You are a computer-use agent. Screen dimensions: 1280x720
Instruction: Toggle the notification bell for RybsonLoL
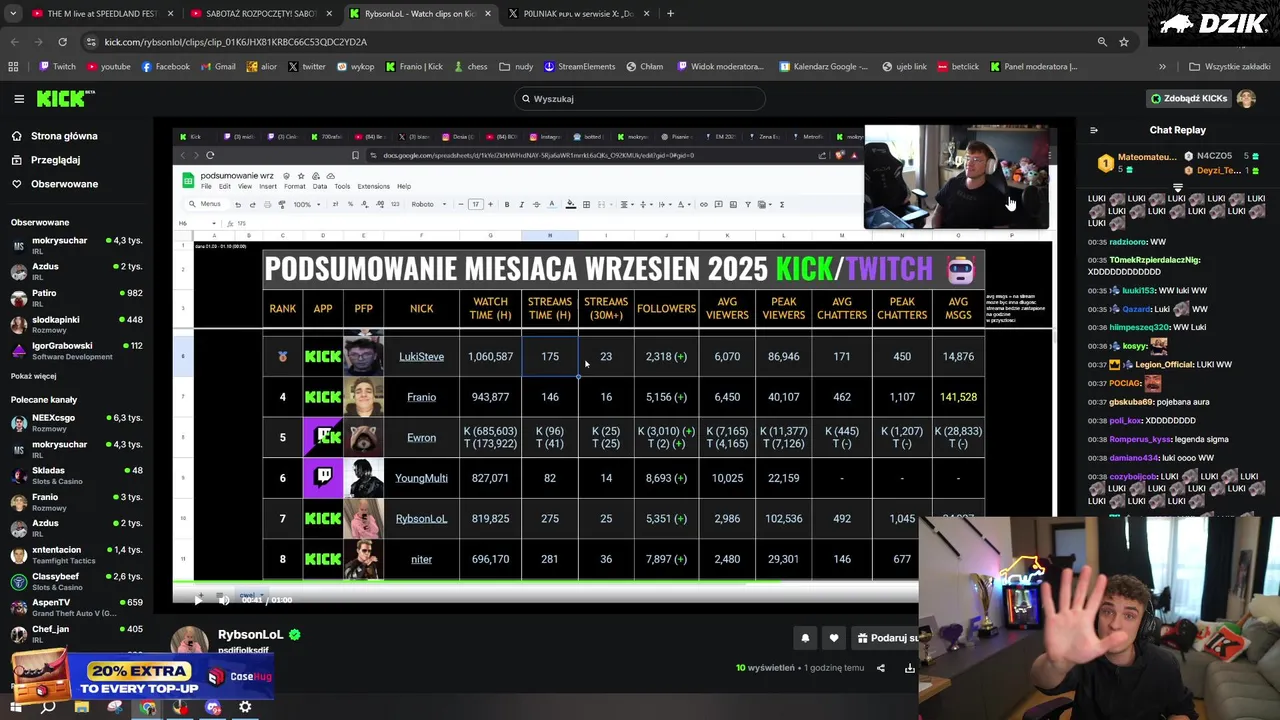tap(805, 638)
